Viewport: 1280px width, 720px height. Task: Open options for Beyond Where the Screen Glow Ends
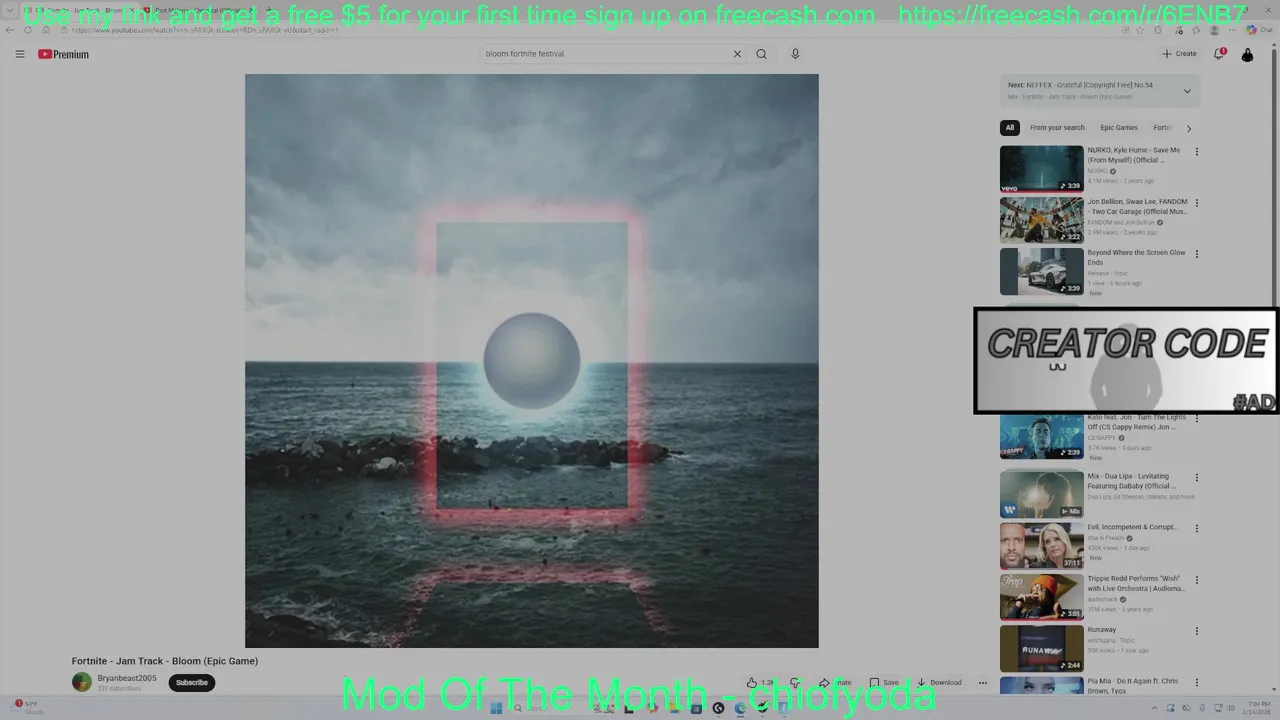(x=1196, y=254)
